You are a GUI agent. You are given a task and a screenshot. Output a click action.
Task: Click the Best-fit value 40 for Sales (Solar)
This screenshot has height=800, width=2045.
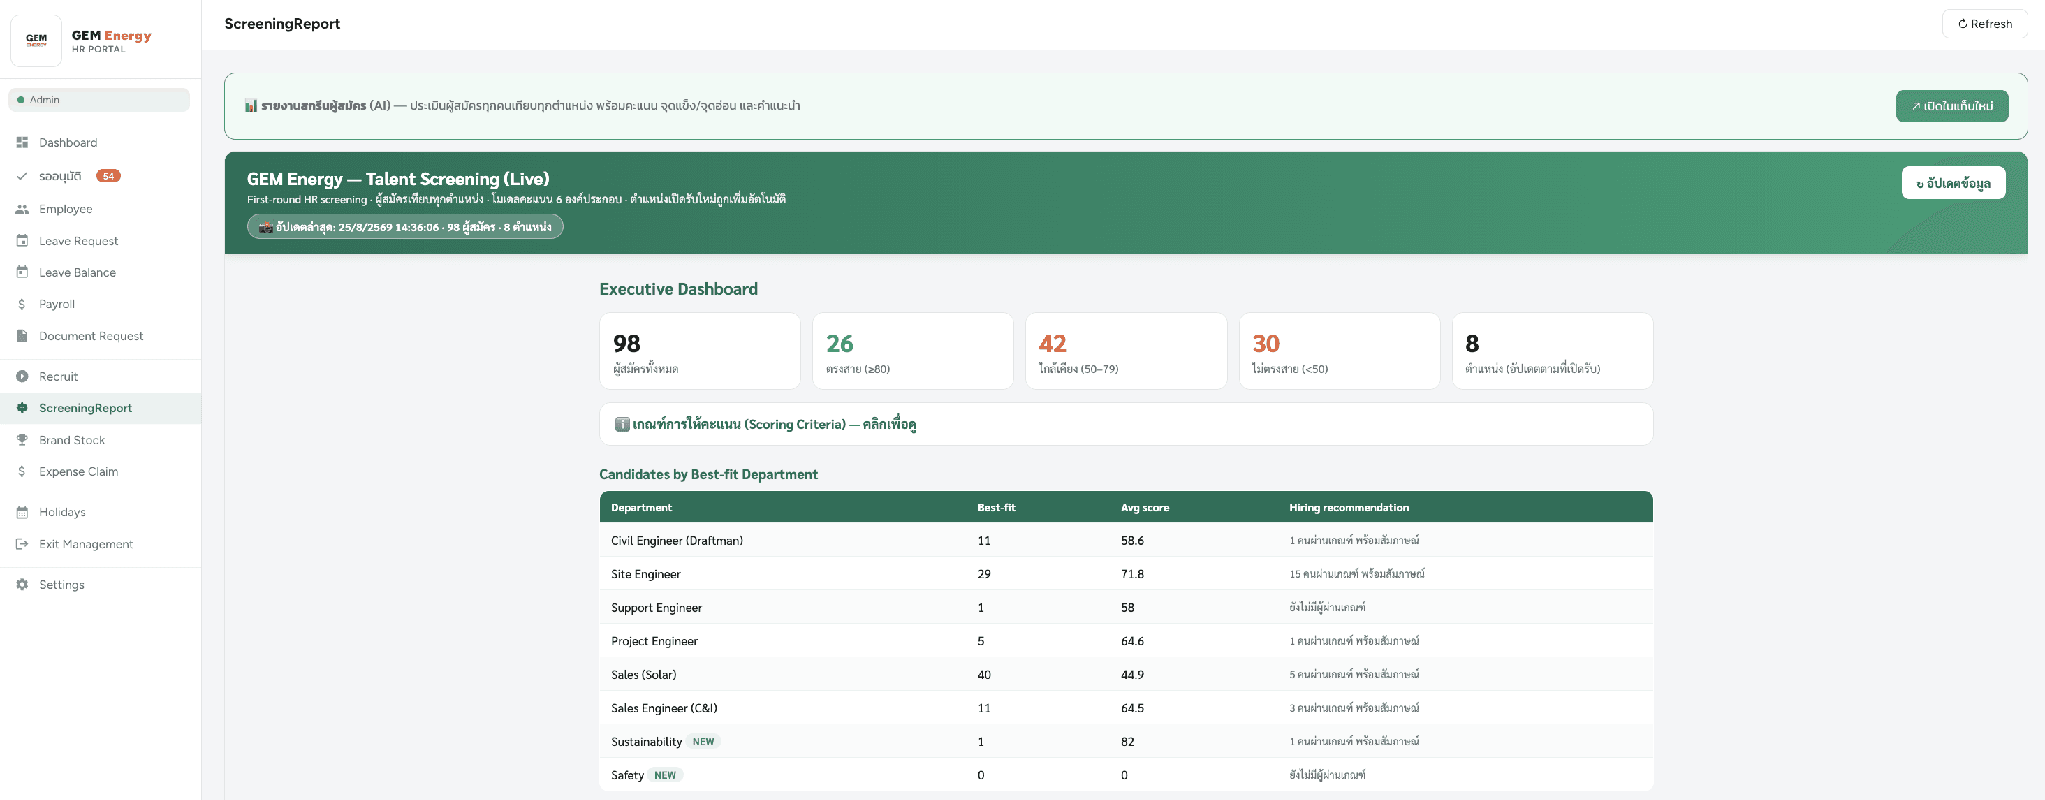(x=984, y=675)
